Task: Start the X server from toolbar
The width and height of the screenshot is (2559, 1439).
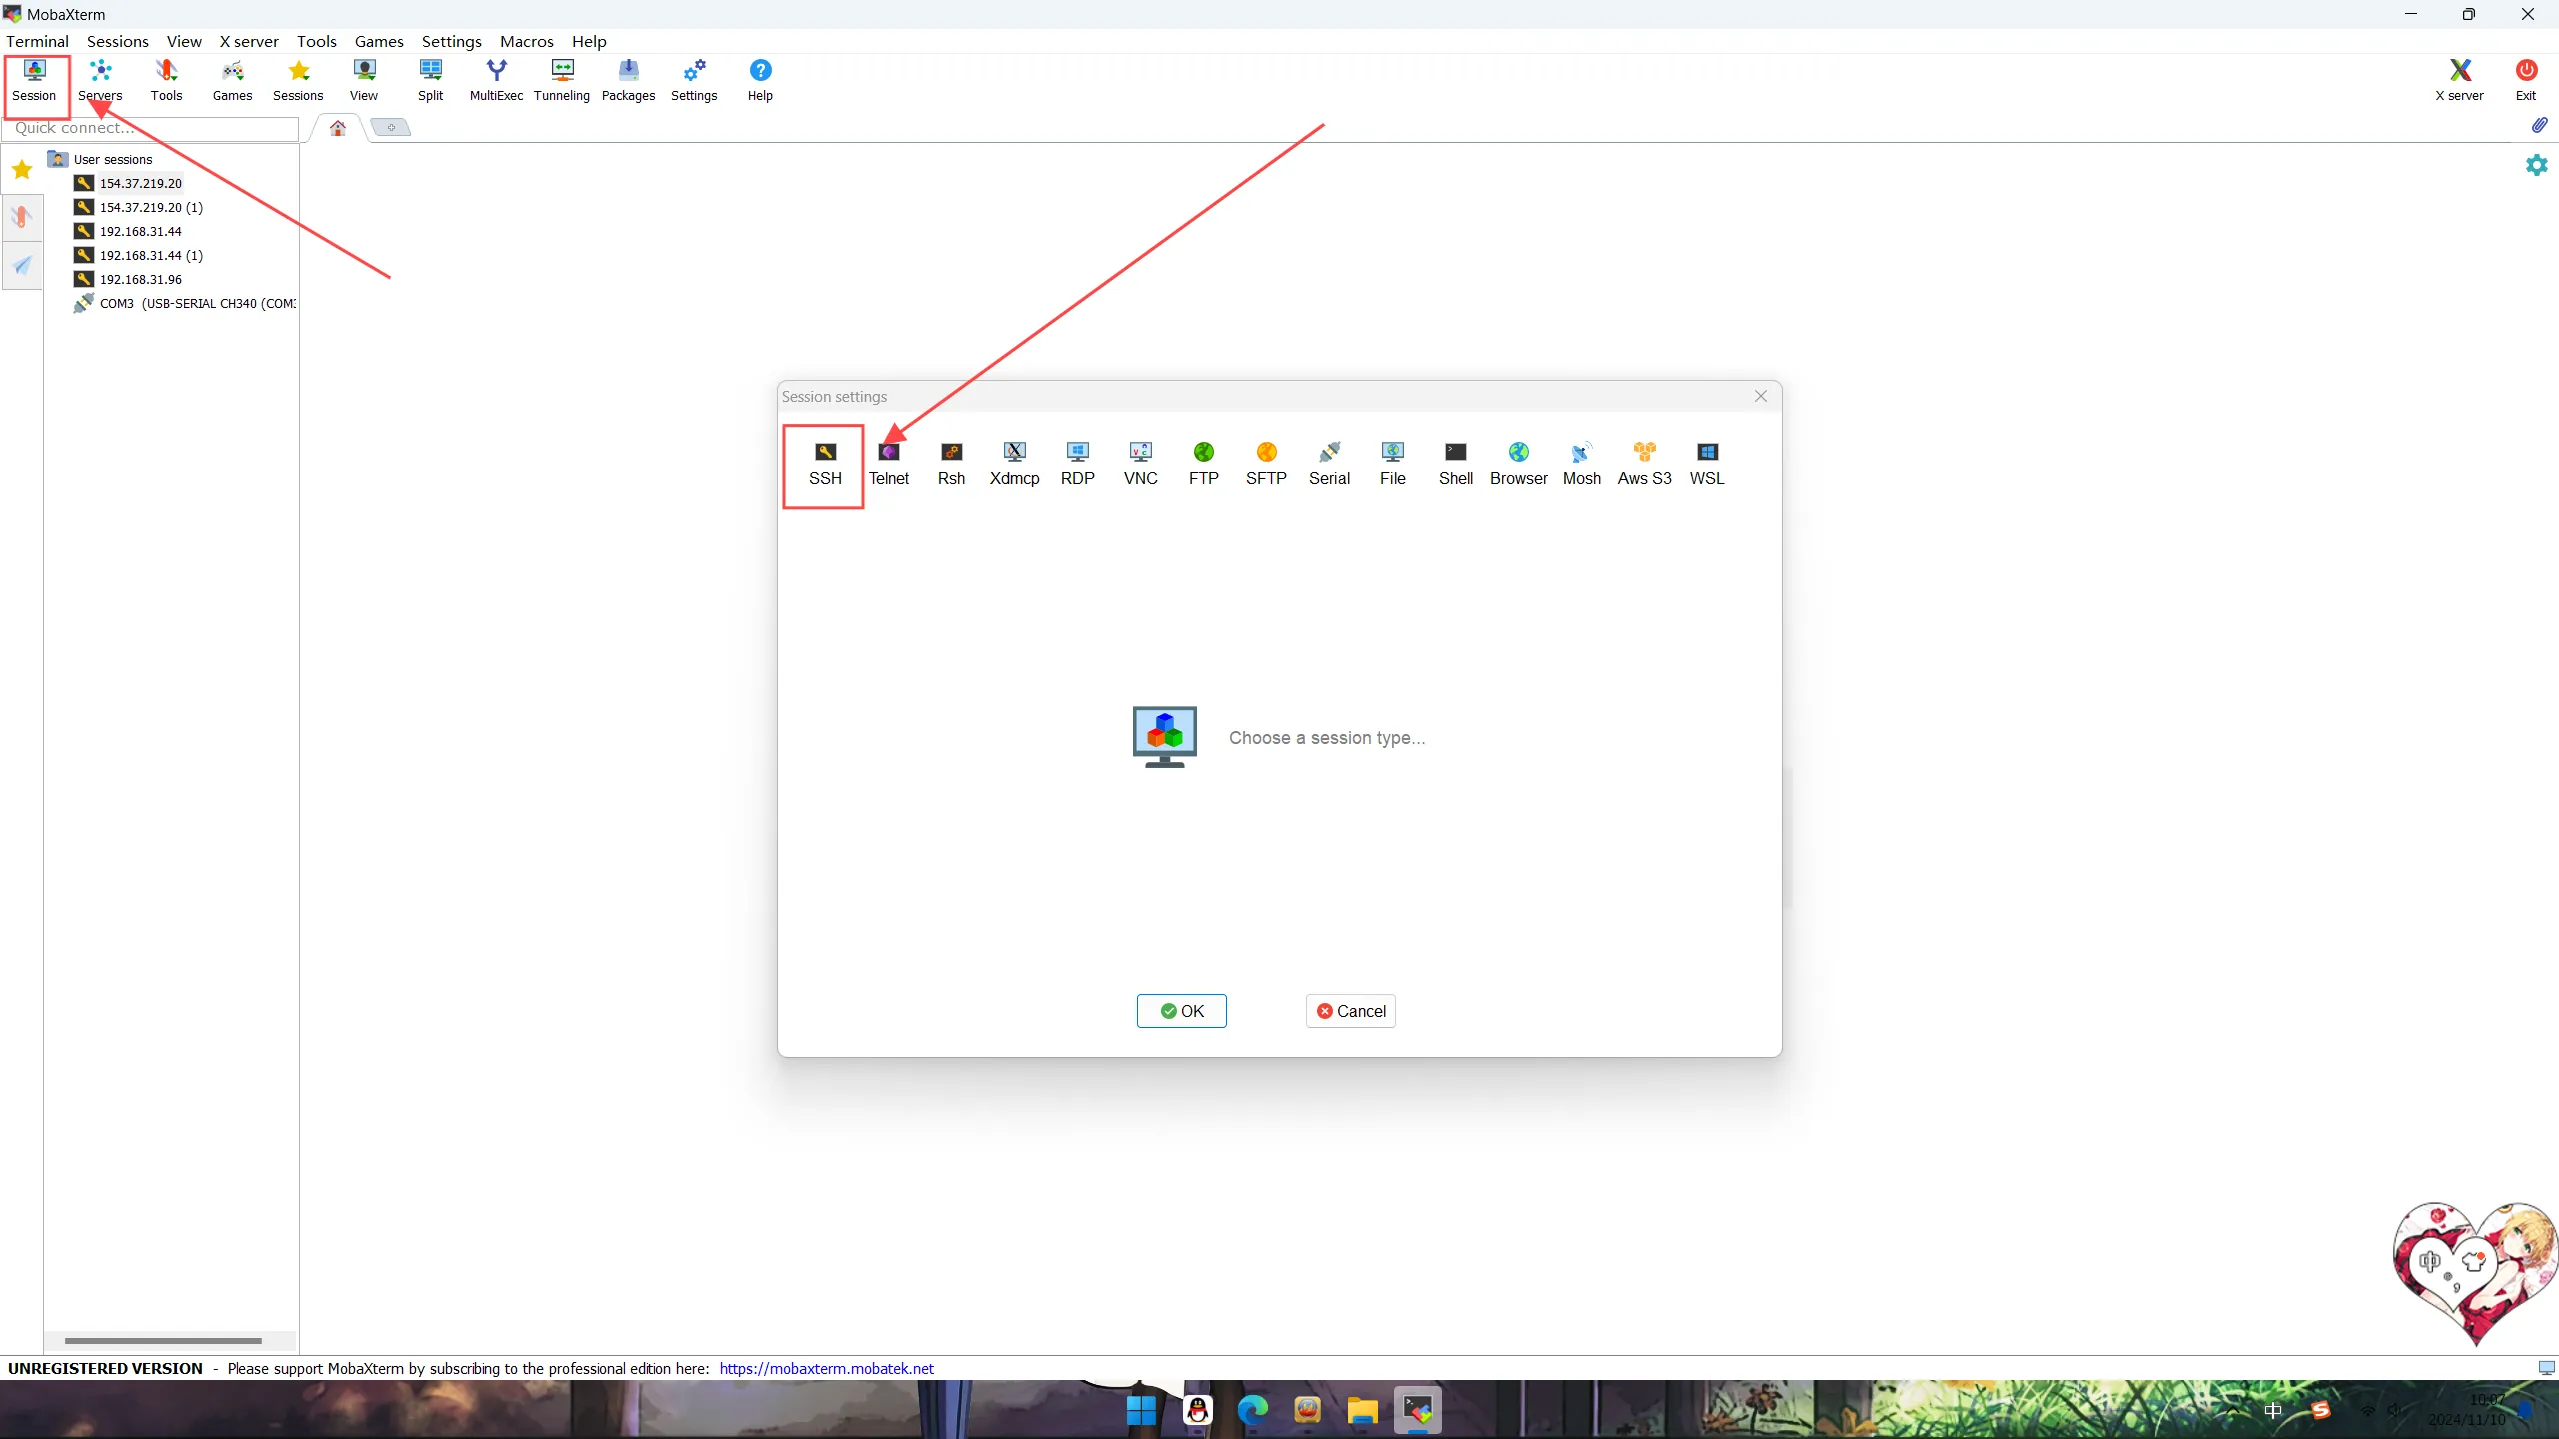Action: (2458, 80)
